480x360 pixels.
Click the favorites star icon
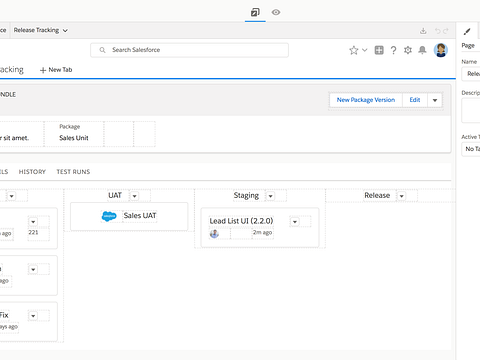coord(354,50)
